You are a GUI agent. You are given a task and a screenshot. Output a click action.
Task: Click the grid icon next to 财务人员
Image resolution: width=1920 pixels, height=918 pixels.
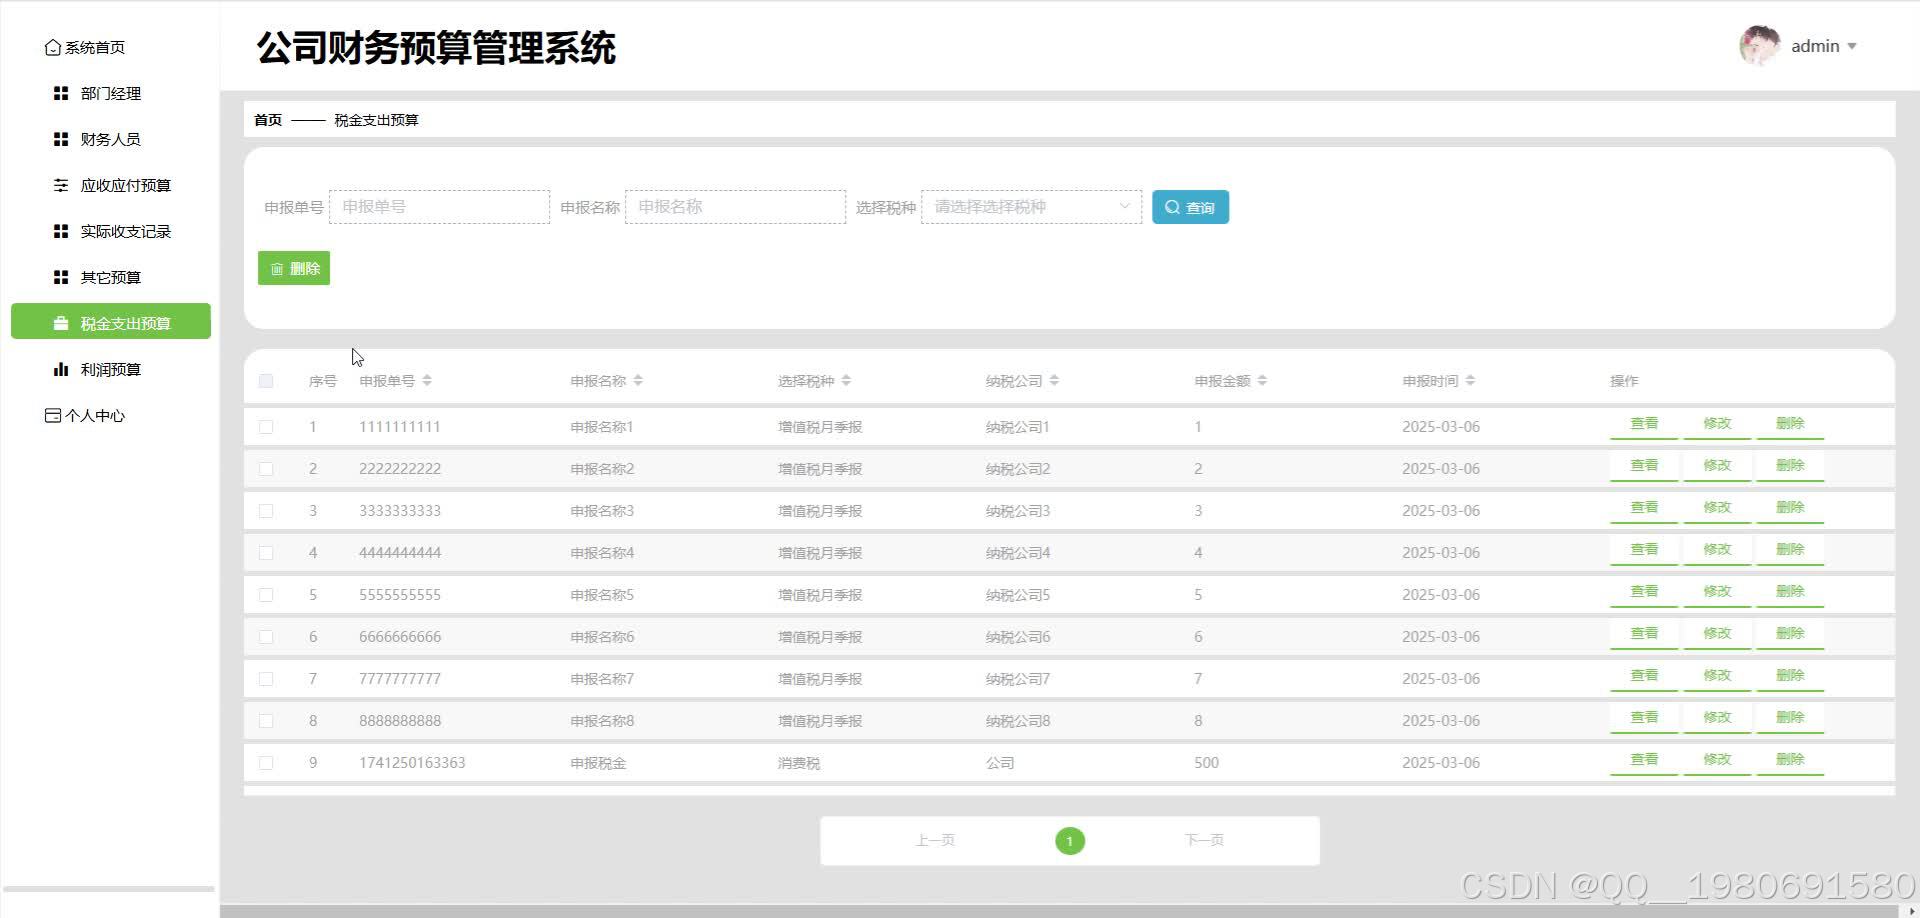click(x=61, y=139)
